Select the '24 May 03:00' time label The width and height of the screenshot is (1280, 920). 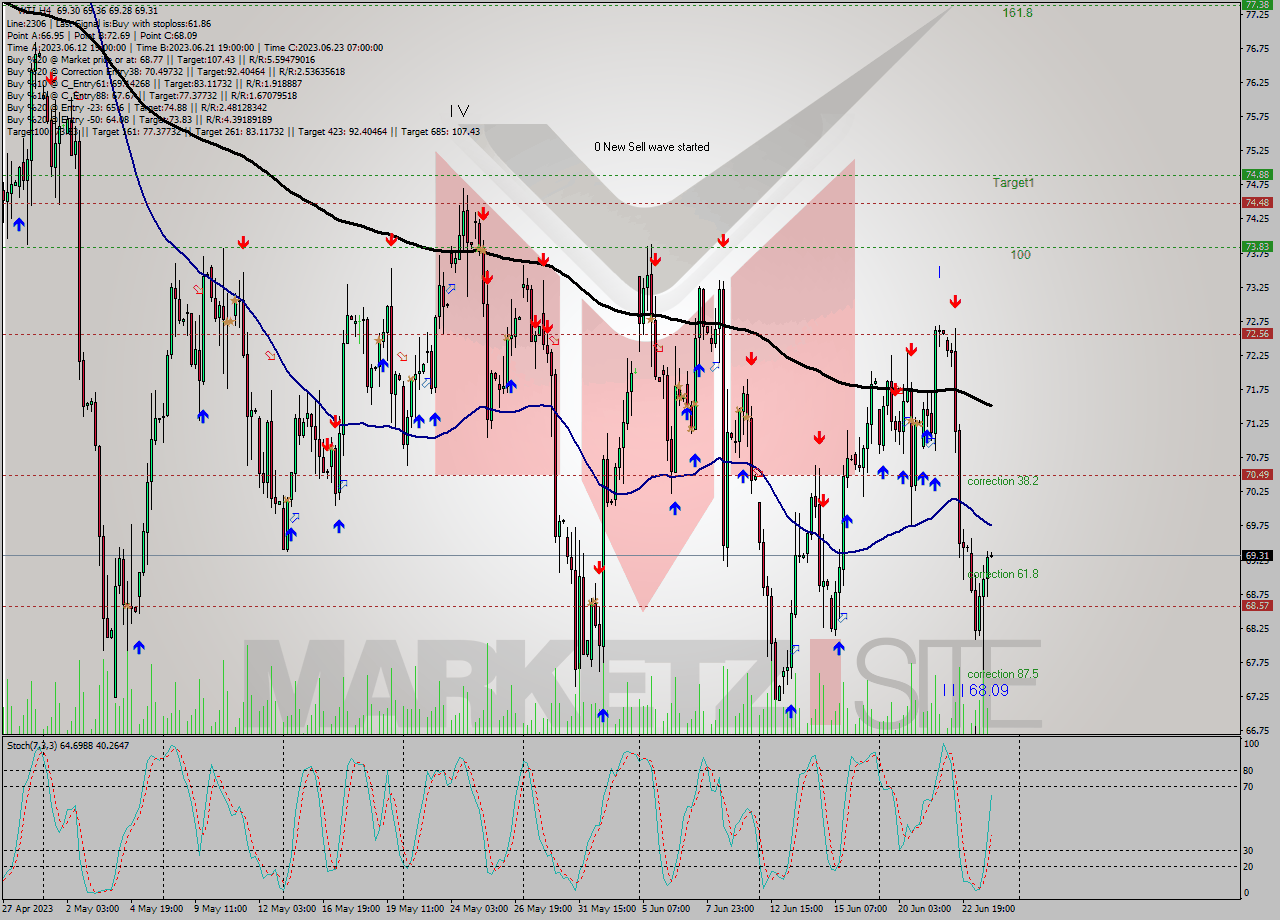point(479,909)
